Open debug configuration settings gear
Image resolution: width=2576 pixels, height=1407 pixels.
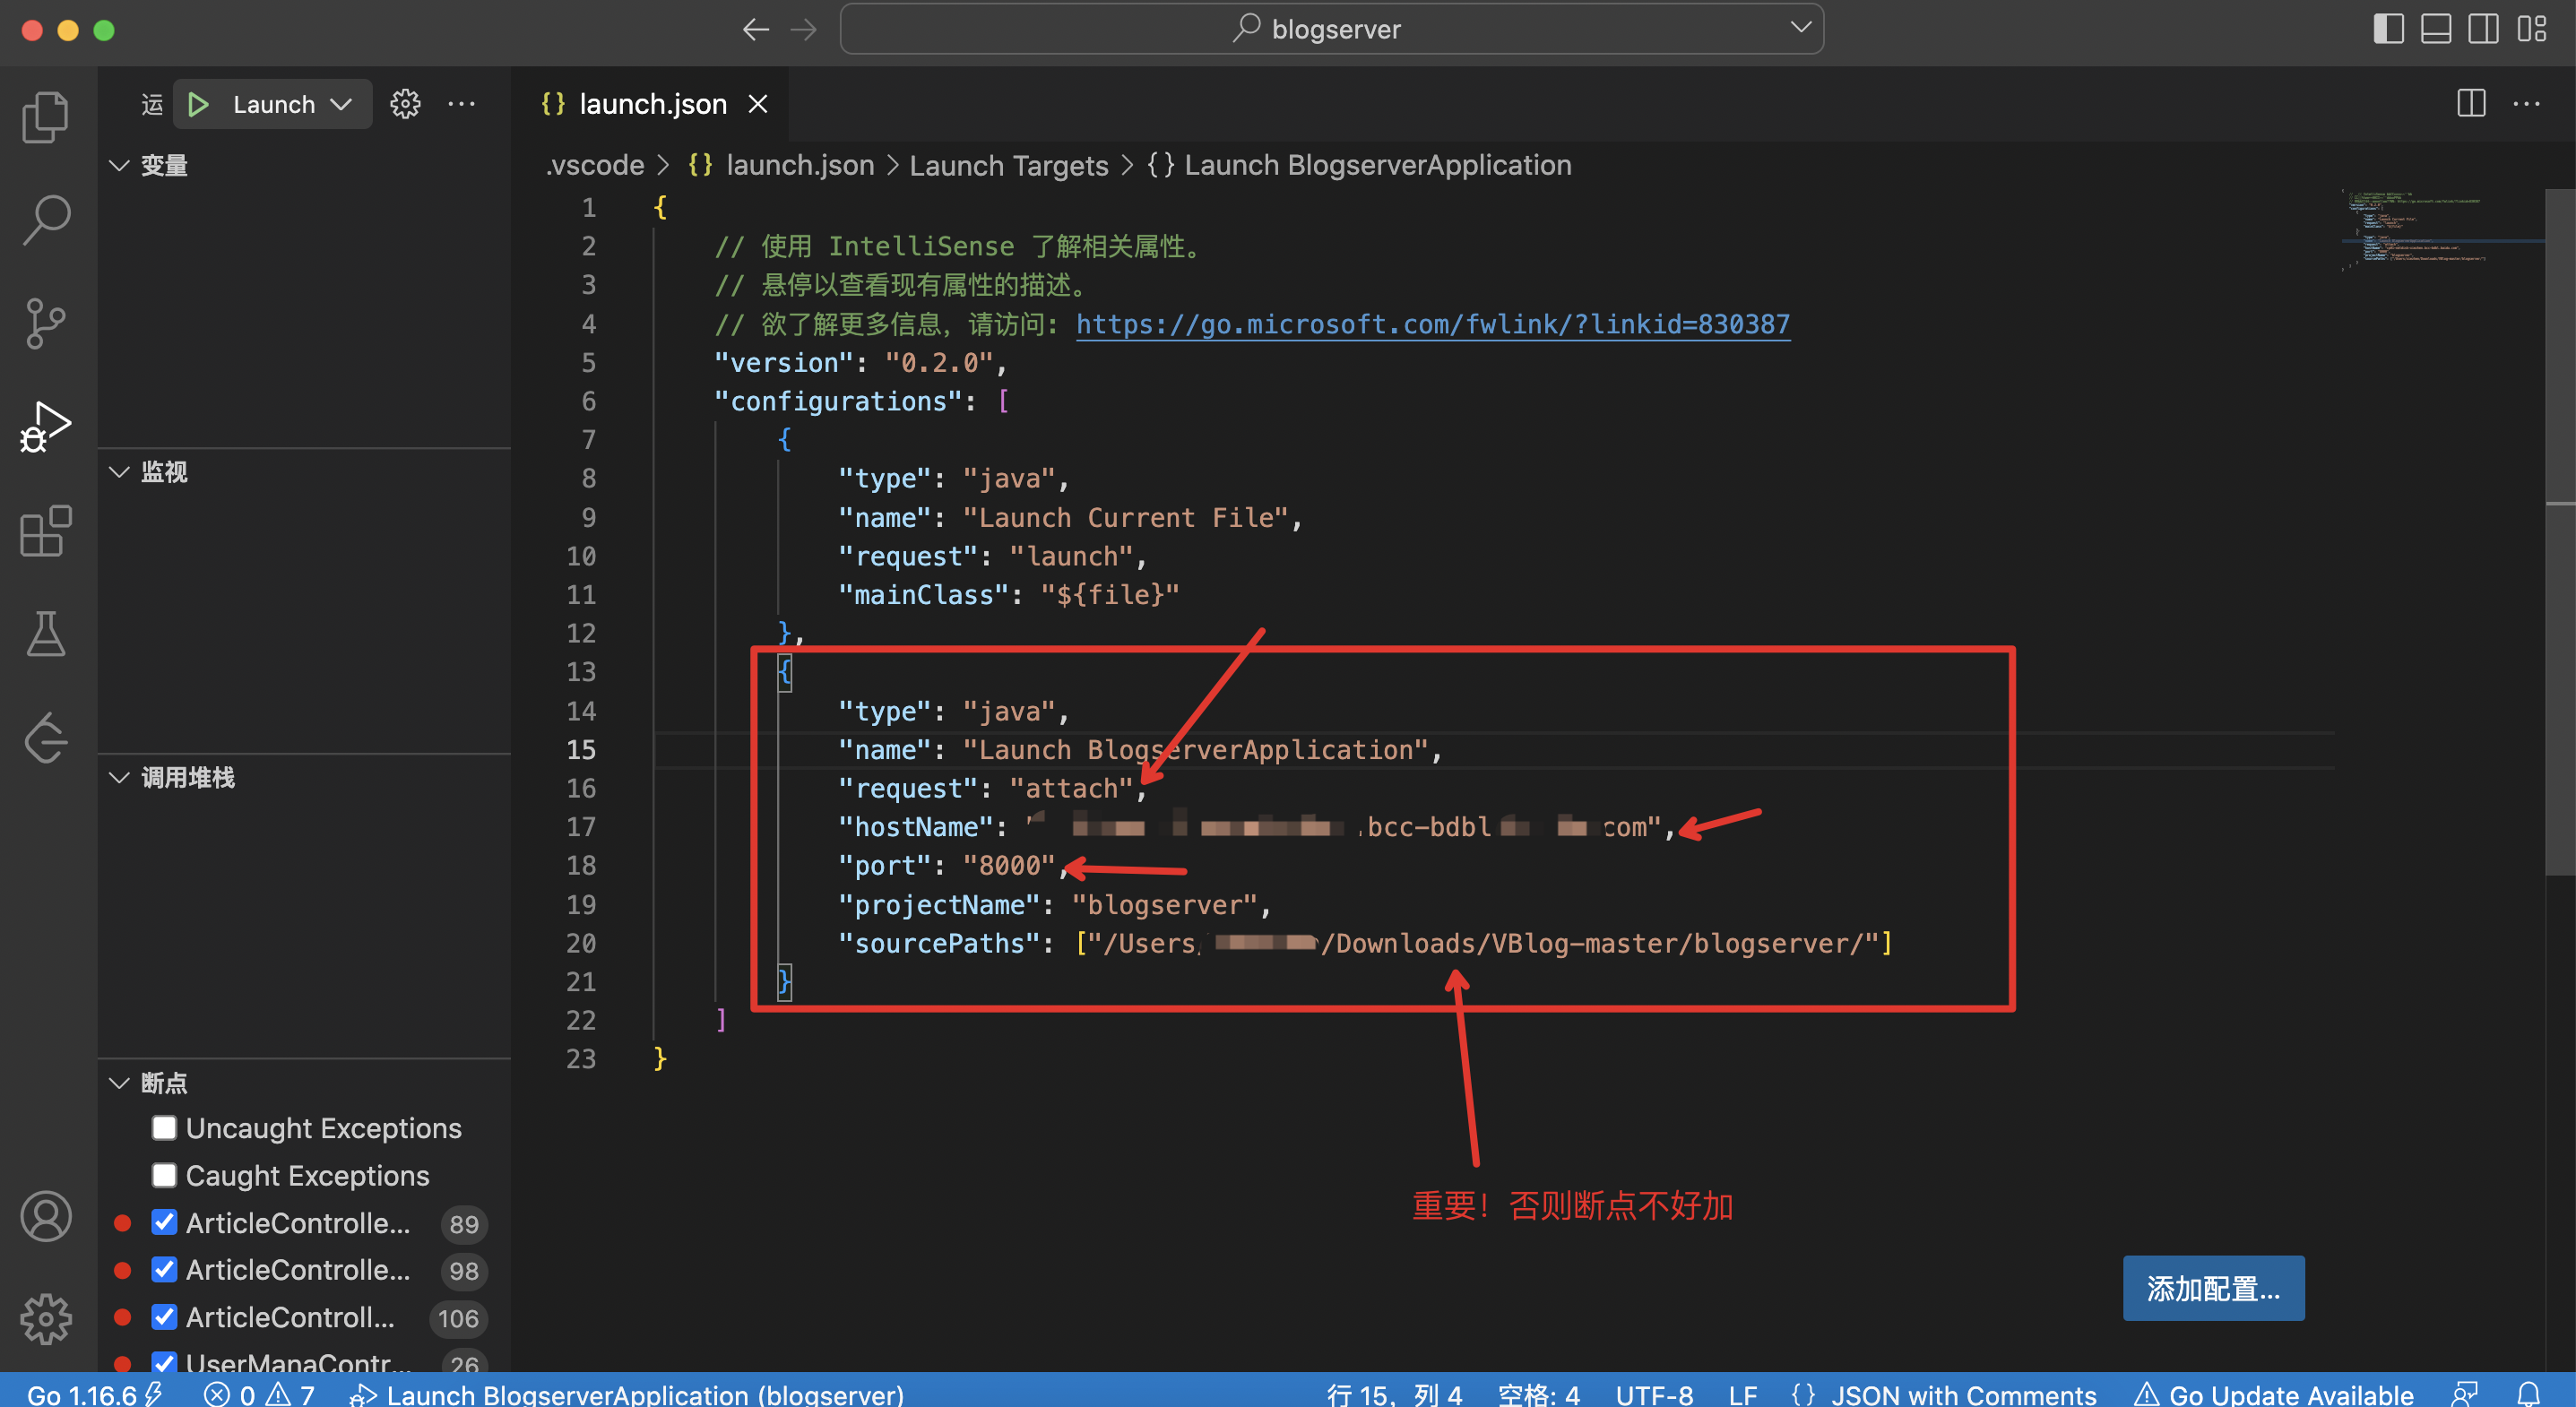click(405, 103)
